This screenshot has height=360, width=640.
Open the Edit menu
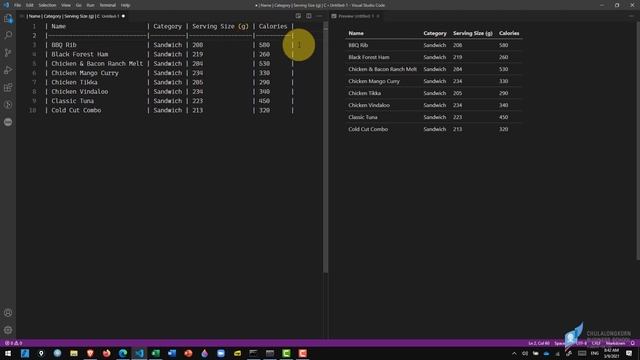tap(29, 5)
